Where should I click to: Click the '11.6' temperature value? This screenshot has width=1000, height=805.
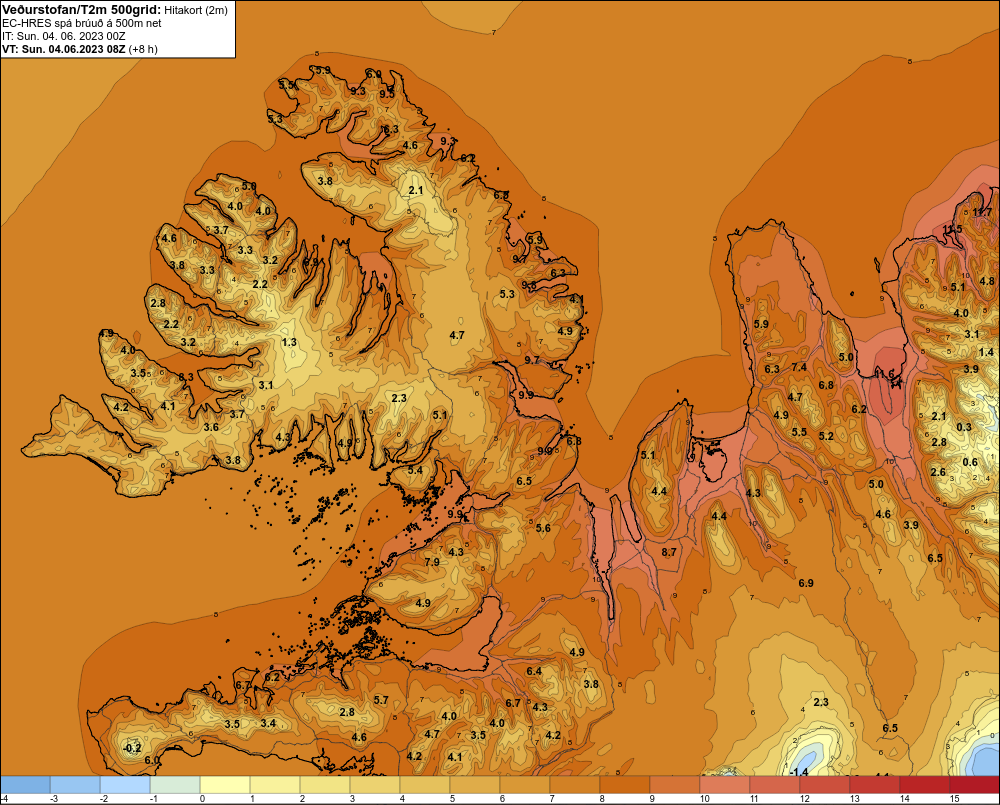(x=885, y=374)
